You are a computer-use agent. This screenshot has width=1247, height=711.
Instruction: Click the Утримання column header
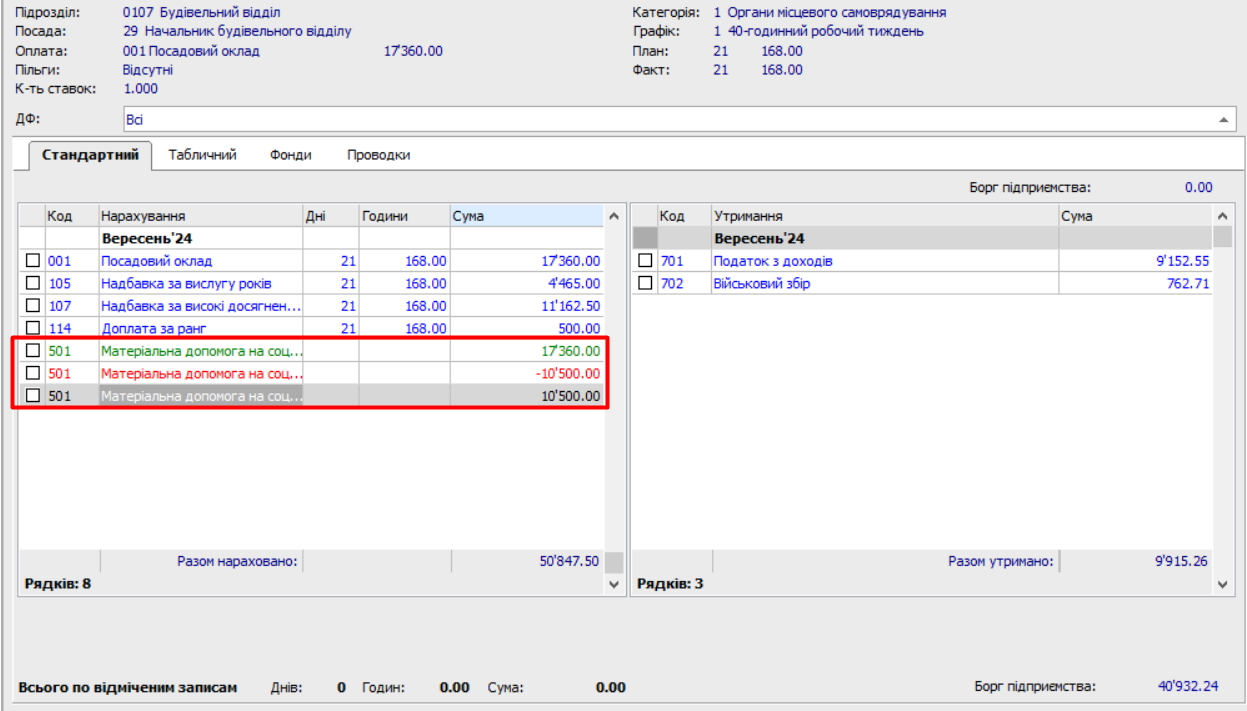point(884,216)
